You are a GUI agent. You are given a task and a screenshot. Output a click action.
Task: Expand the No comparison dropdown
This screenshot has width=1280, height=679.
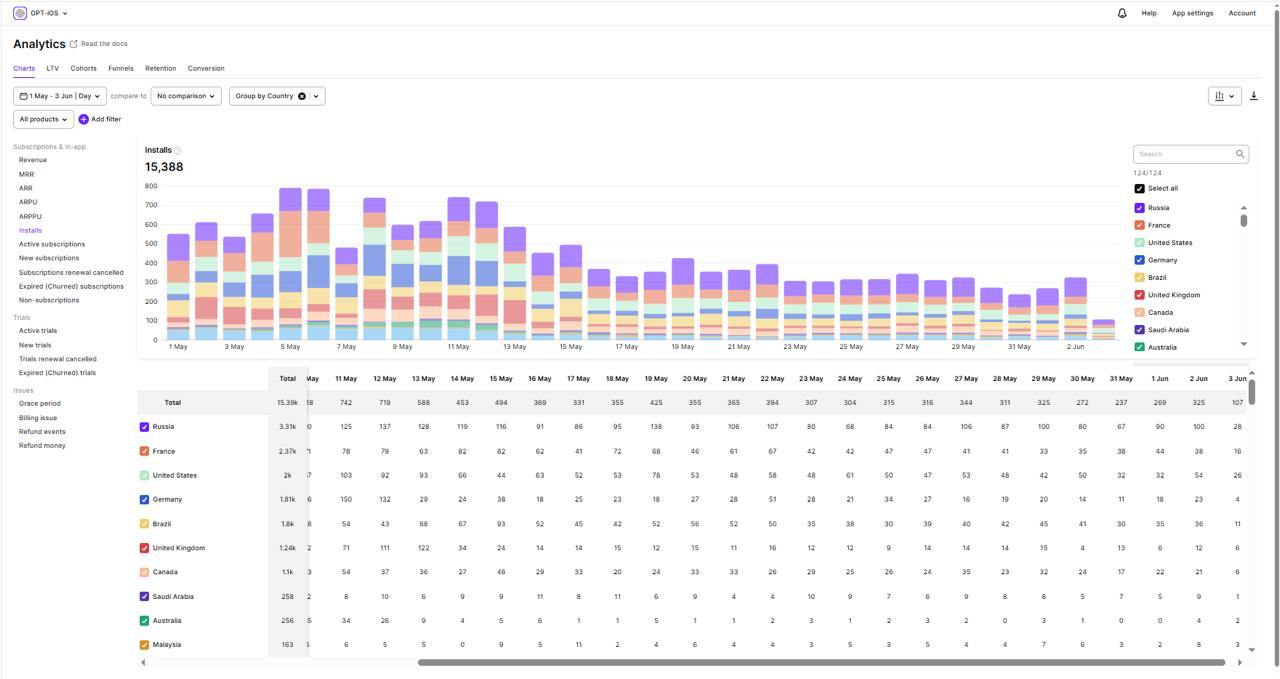click(186, 96)
